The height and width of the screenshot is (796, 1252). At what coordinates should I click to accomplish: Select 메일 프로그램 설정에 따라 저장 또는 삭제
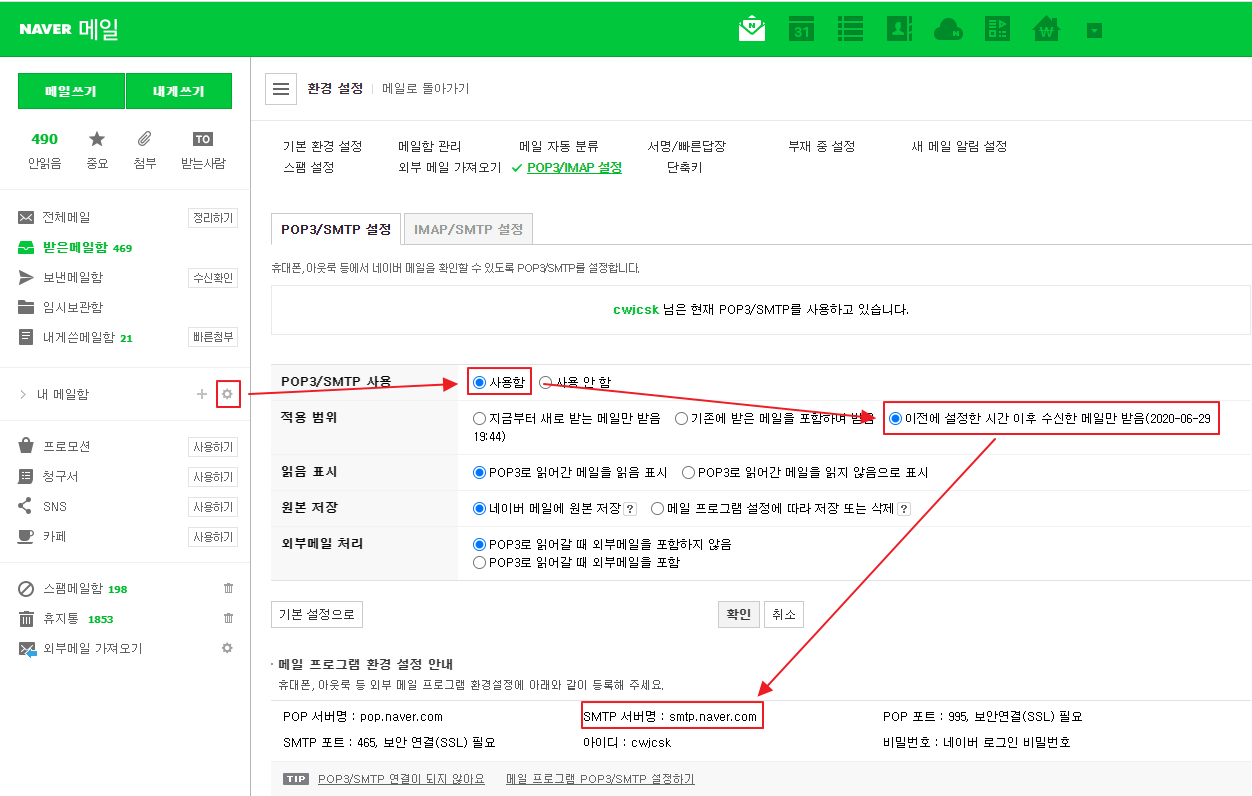pos(657,508)
